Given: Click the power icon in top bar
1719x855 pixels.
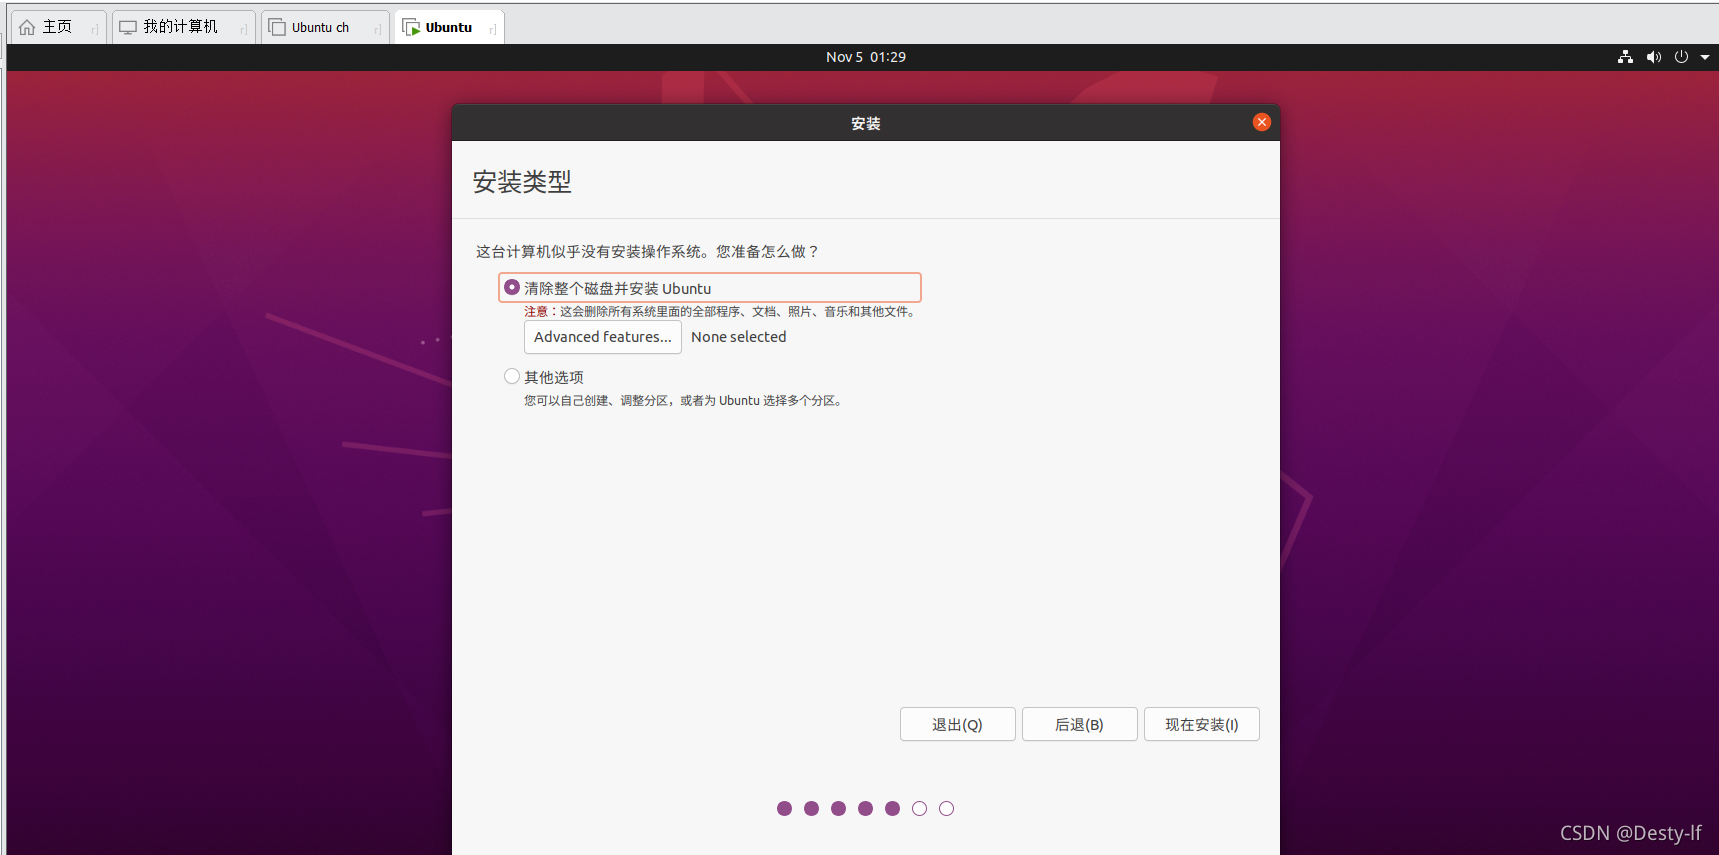Looking at the screenshot, I should pyautogui.click(x=1681, y=57).
